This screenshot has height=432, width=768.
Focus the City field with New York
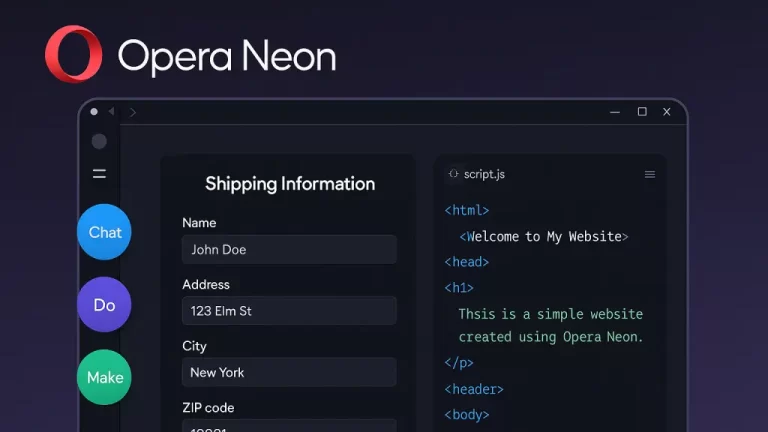point(289,372)
